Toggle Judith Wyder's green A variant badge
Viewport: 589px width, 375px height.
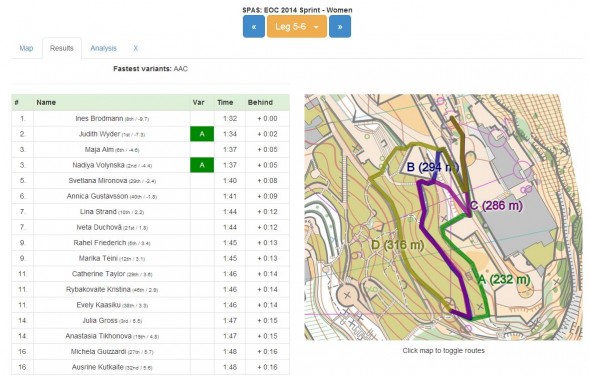click(x=202, y=134)
